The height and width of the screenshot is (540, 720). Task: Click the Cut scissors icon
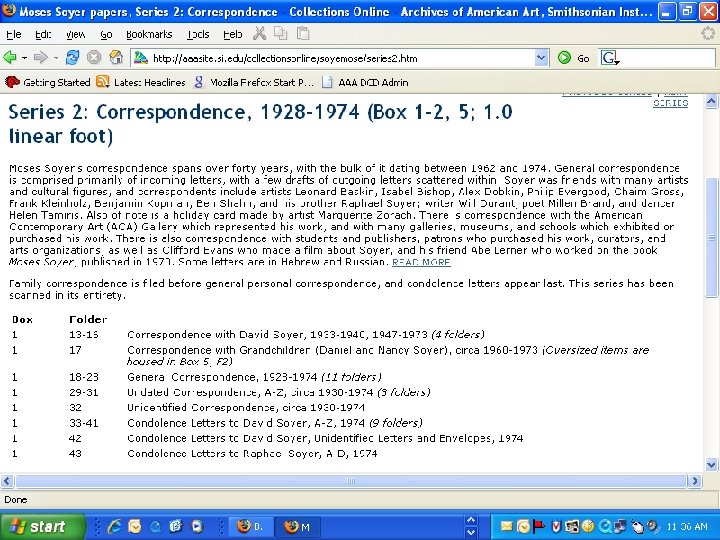point(259,34)
